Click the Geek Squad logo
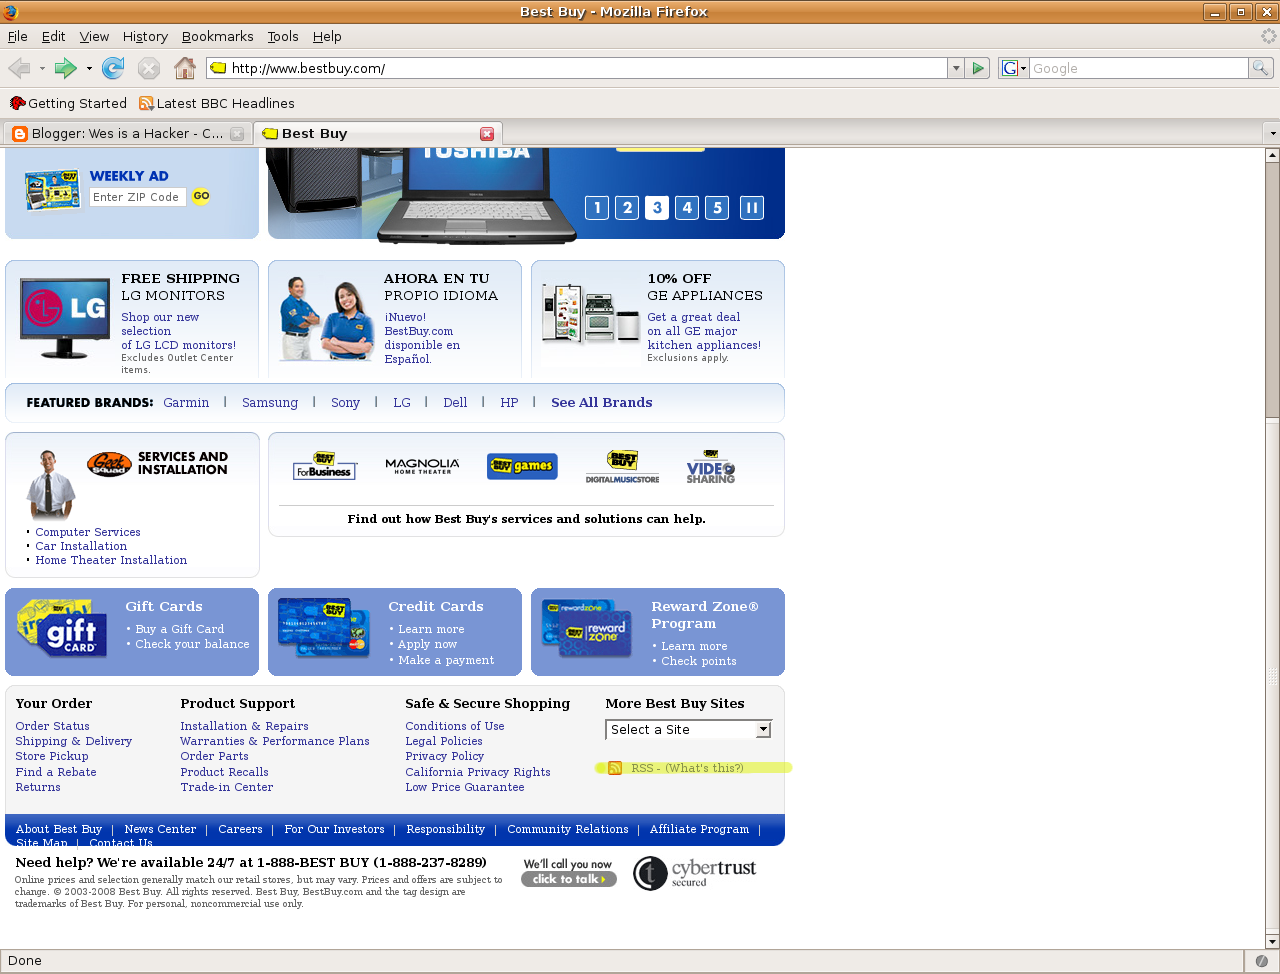Image resolution: width=1280 pixels, height=974 pixels. pos(109,464)
